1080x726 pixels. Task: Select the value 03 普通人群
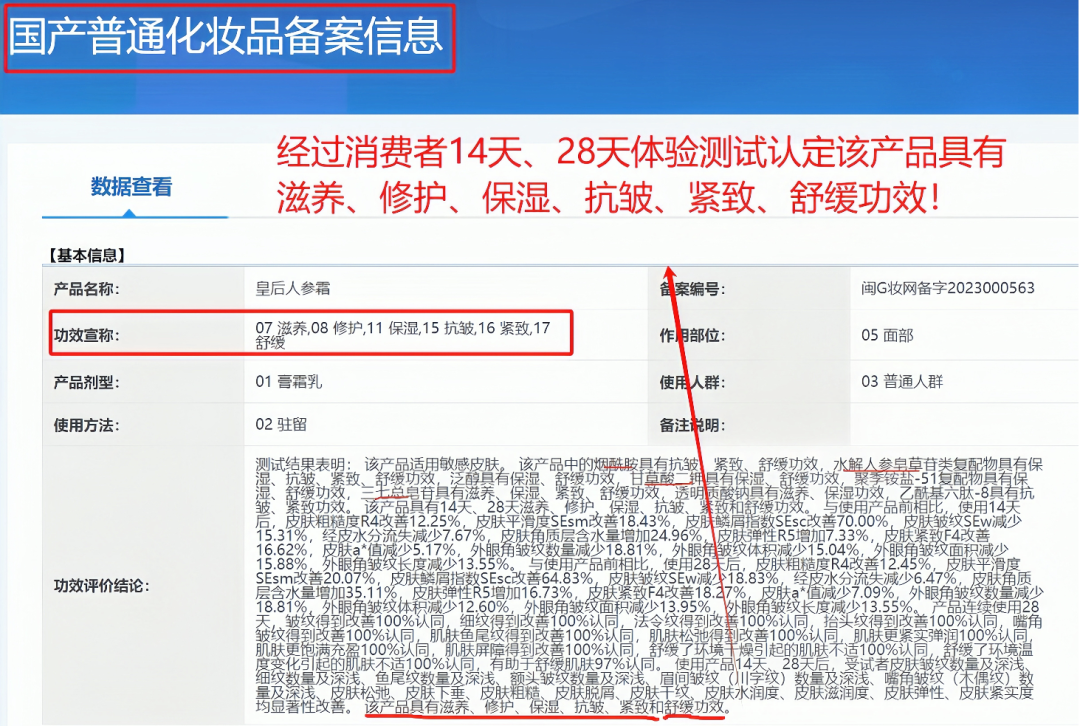click(902, 382)
